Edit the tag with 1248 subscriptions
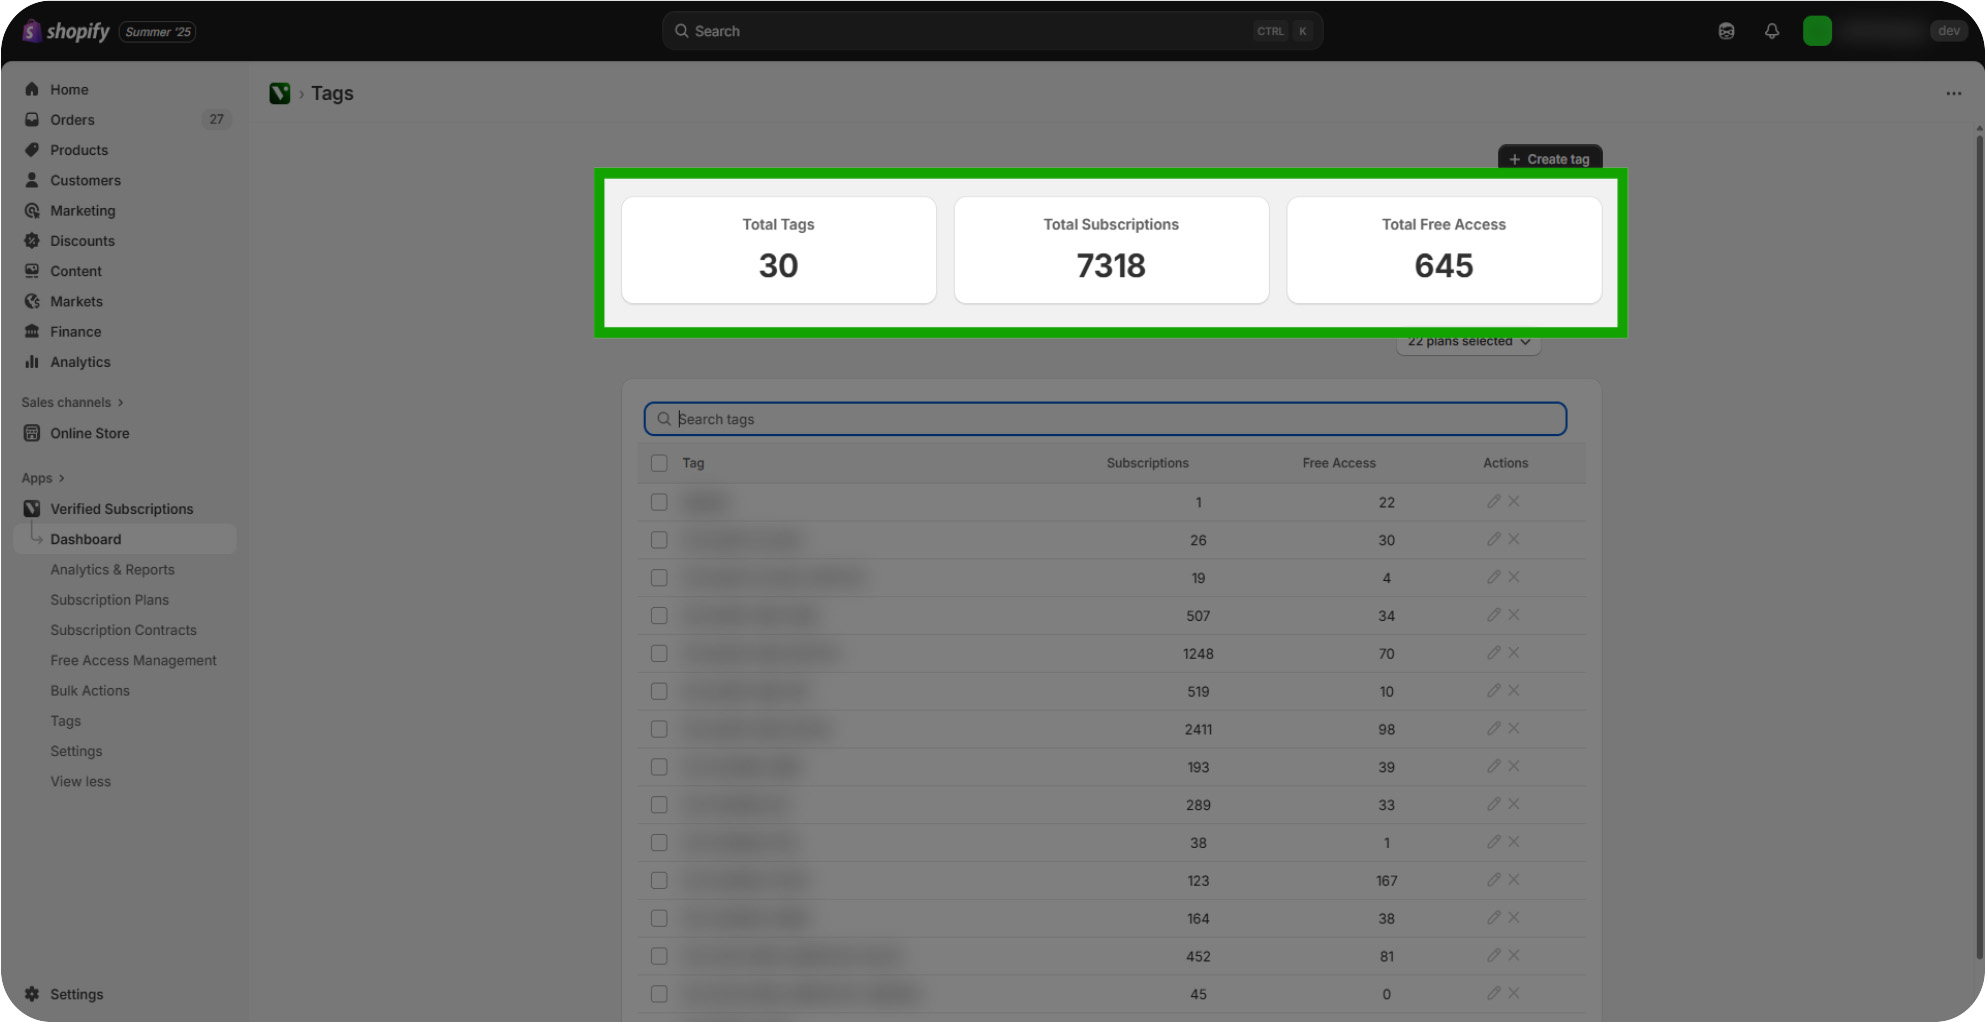 coord(1493,653)
